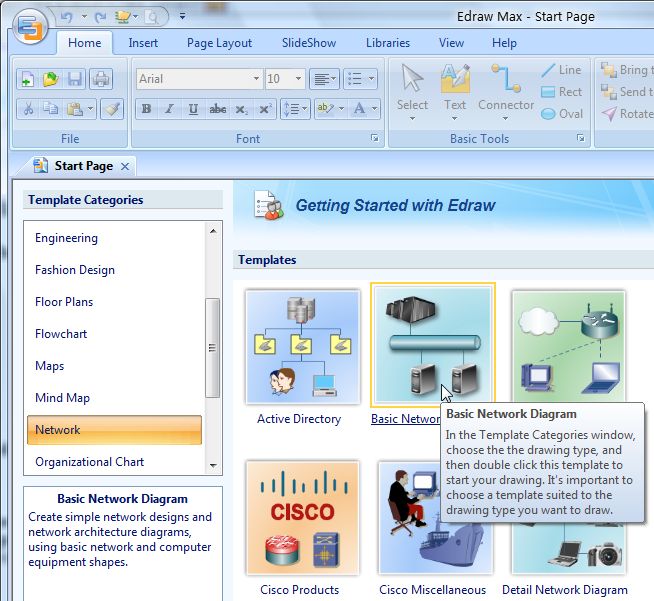Open the Cisco Products template thumbnail
654x601 pixels.
(x=303, y=518)
